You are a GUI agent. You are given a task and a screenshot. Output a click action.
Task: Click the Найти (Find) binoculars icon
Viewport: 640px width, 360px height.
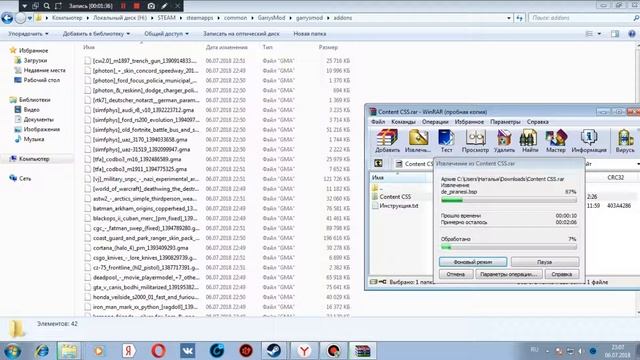529,141
